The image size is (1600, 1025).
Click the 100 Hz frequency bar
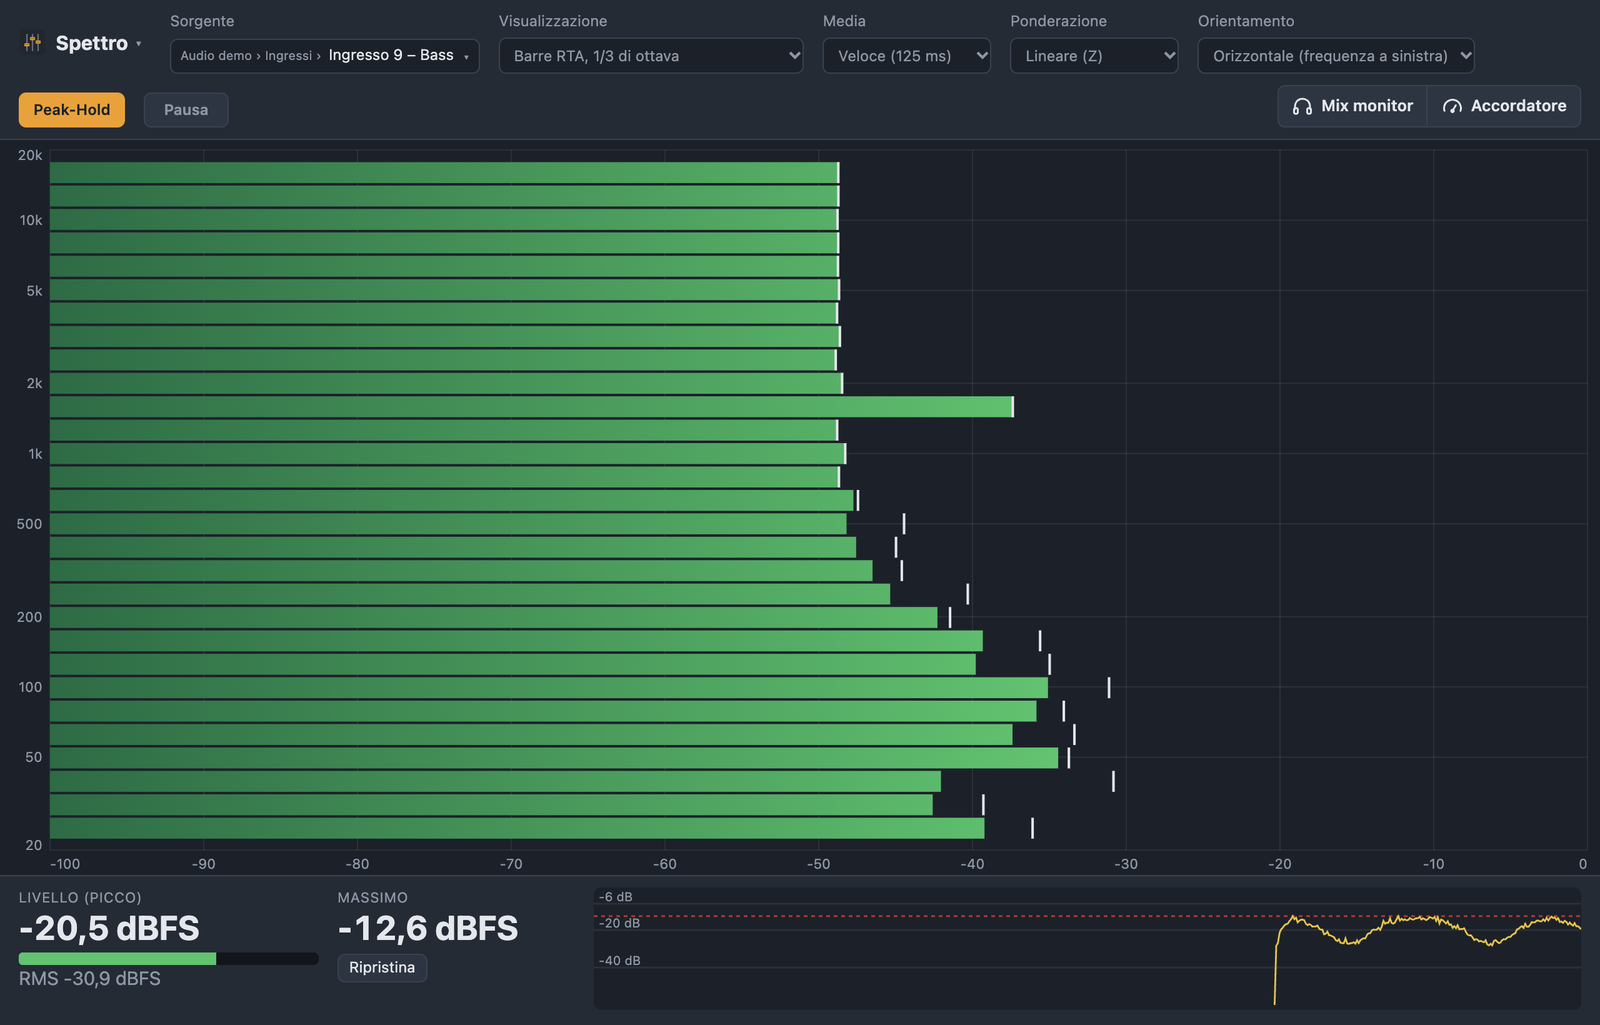pos(549,688)
